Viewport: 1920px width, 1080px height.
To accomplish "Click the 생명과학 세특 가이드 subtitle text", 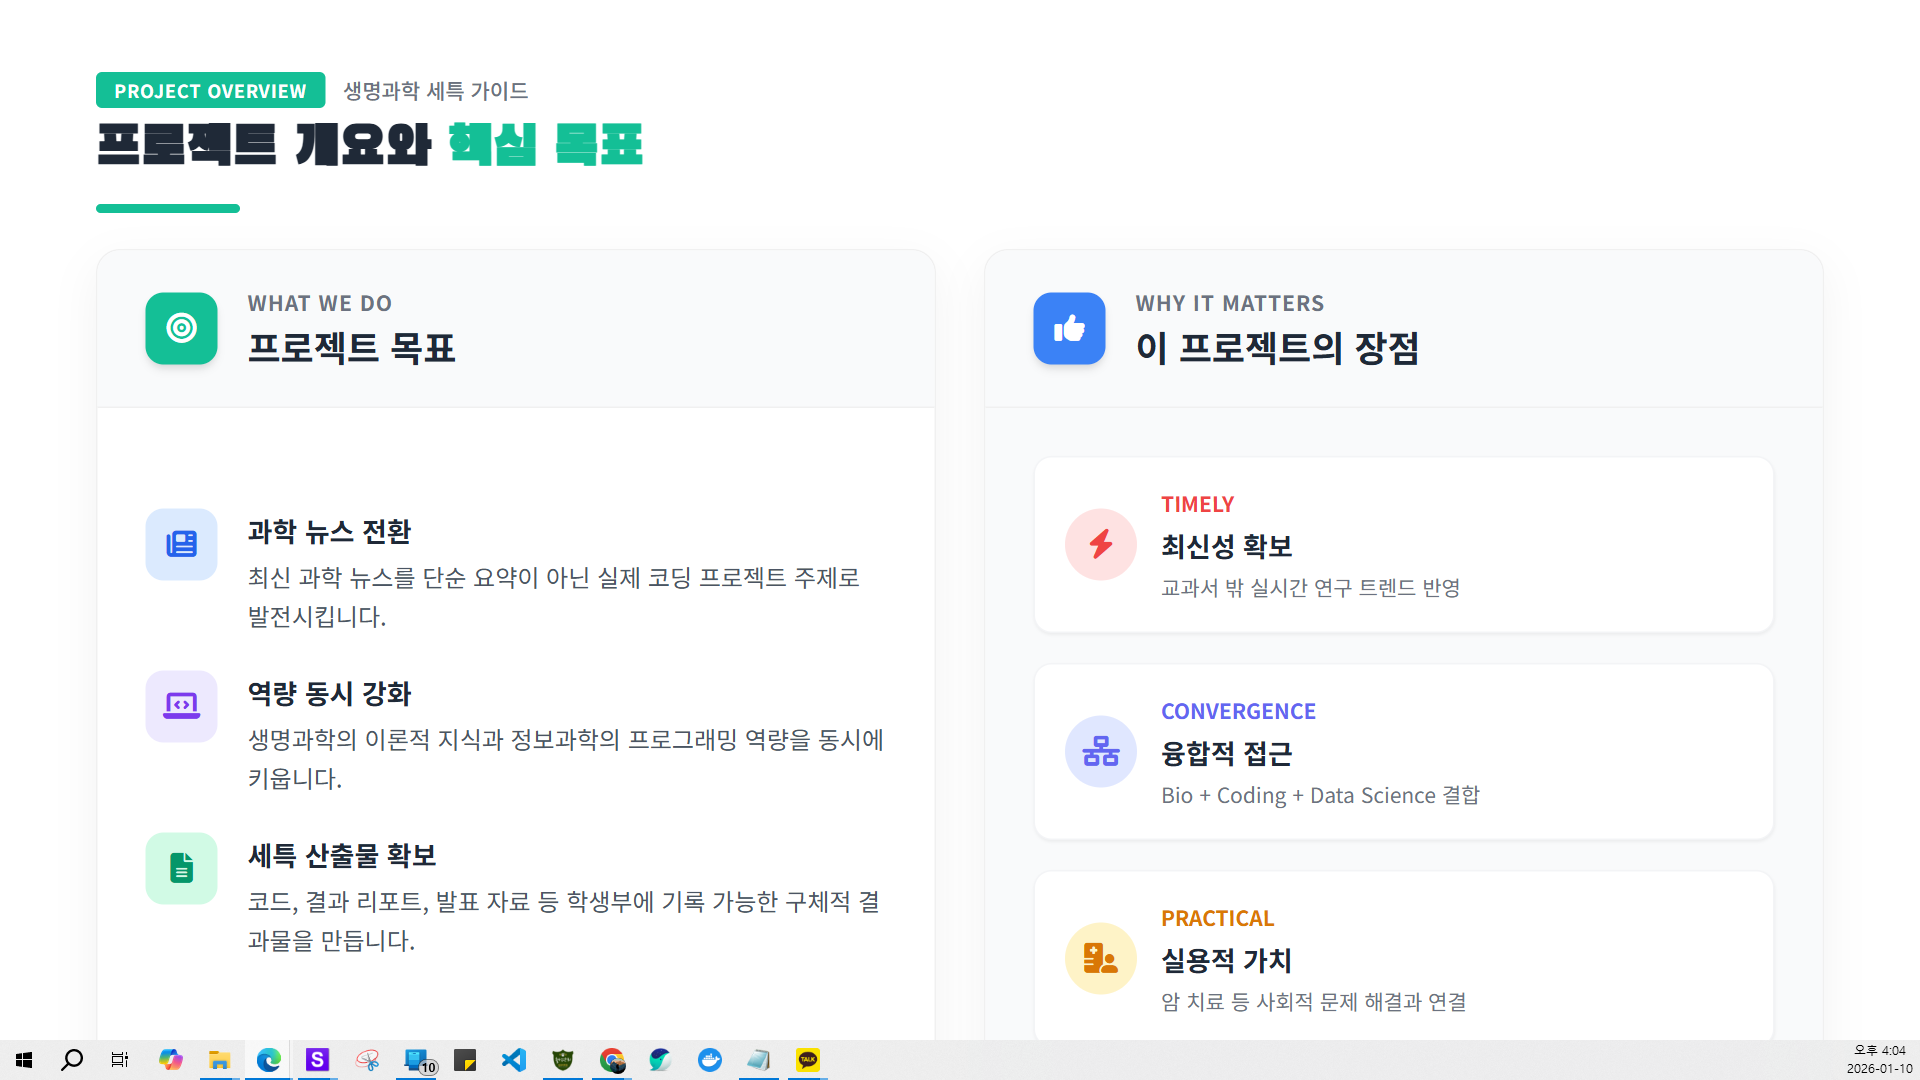I will coord(435,91).
